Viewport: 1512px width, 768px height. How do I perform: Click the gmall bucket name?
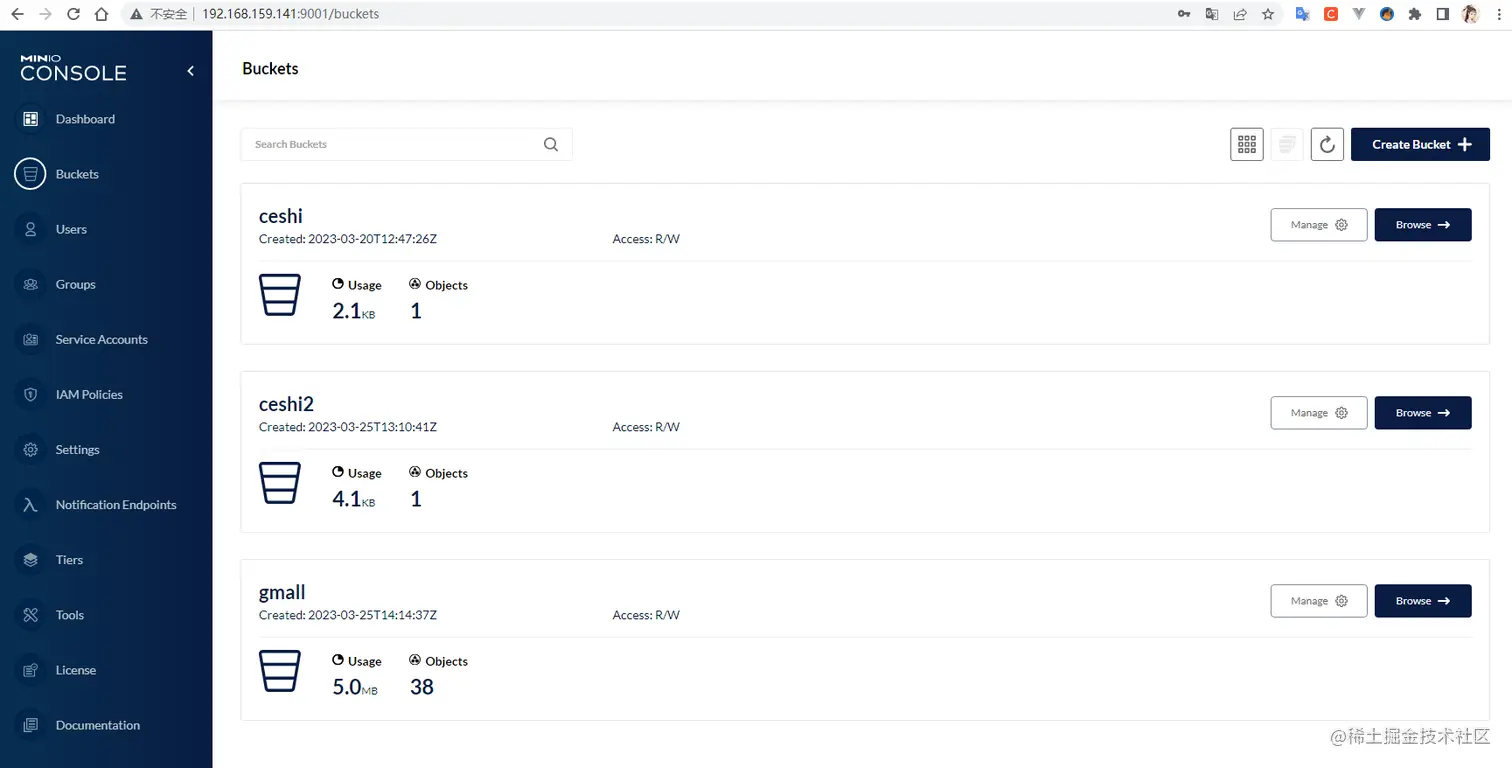click(282, 592)
